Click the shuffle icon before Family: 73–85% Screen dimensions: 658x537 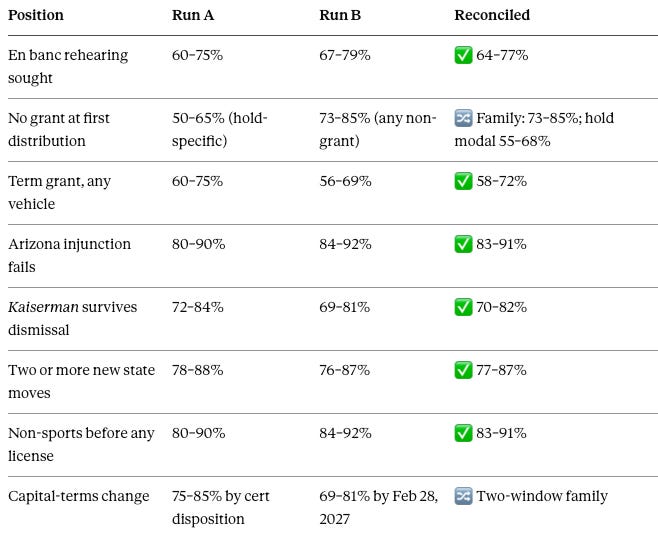(463, 118)
